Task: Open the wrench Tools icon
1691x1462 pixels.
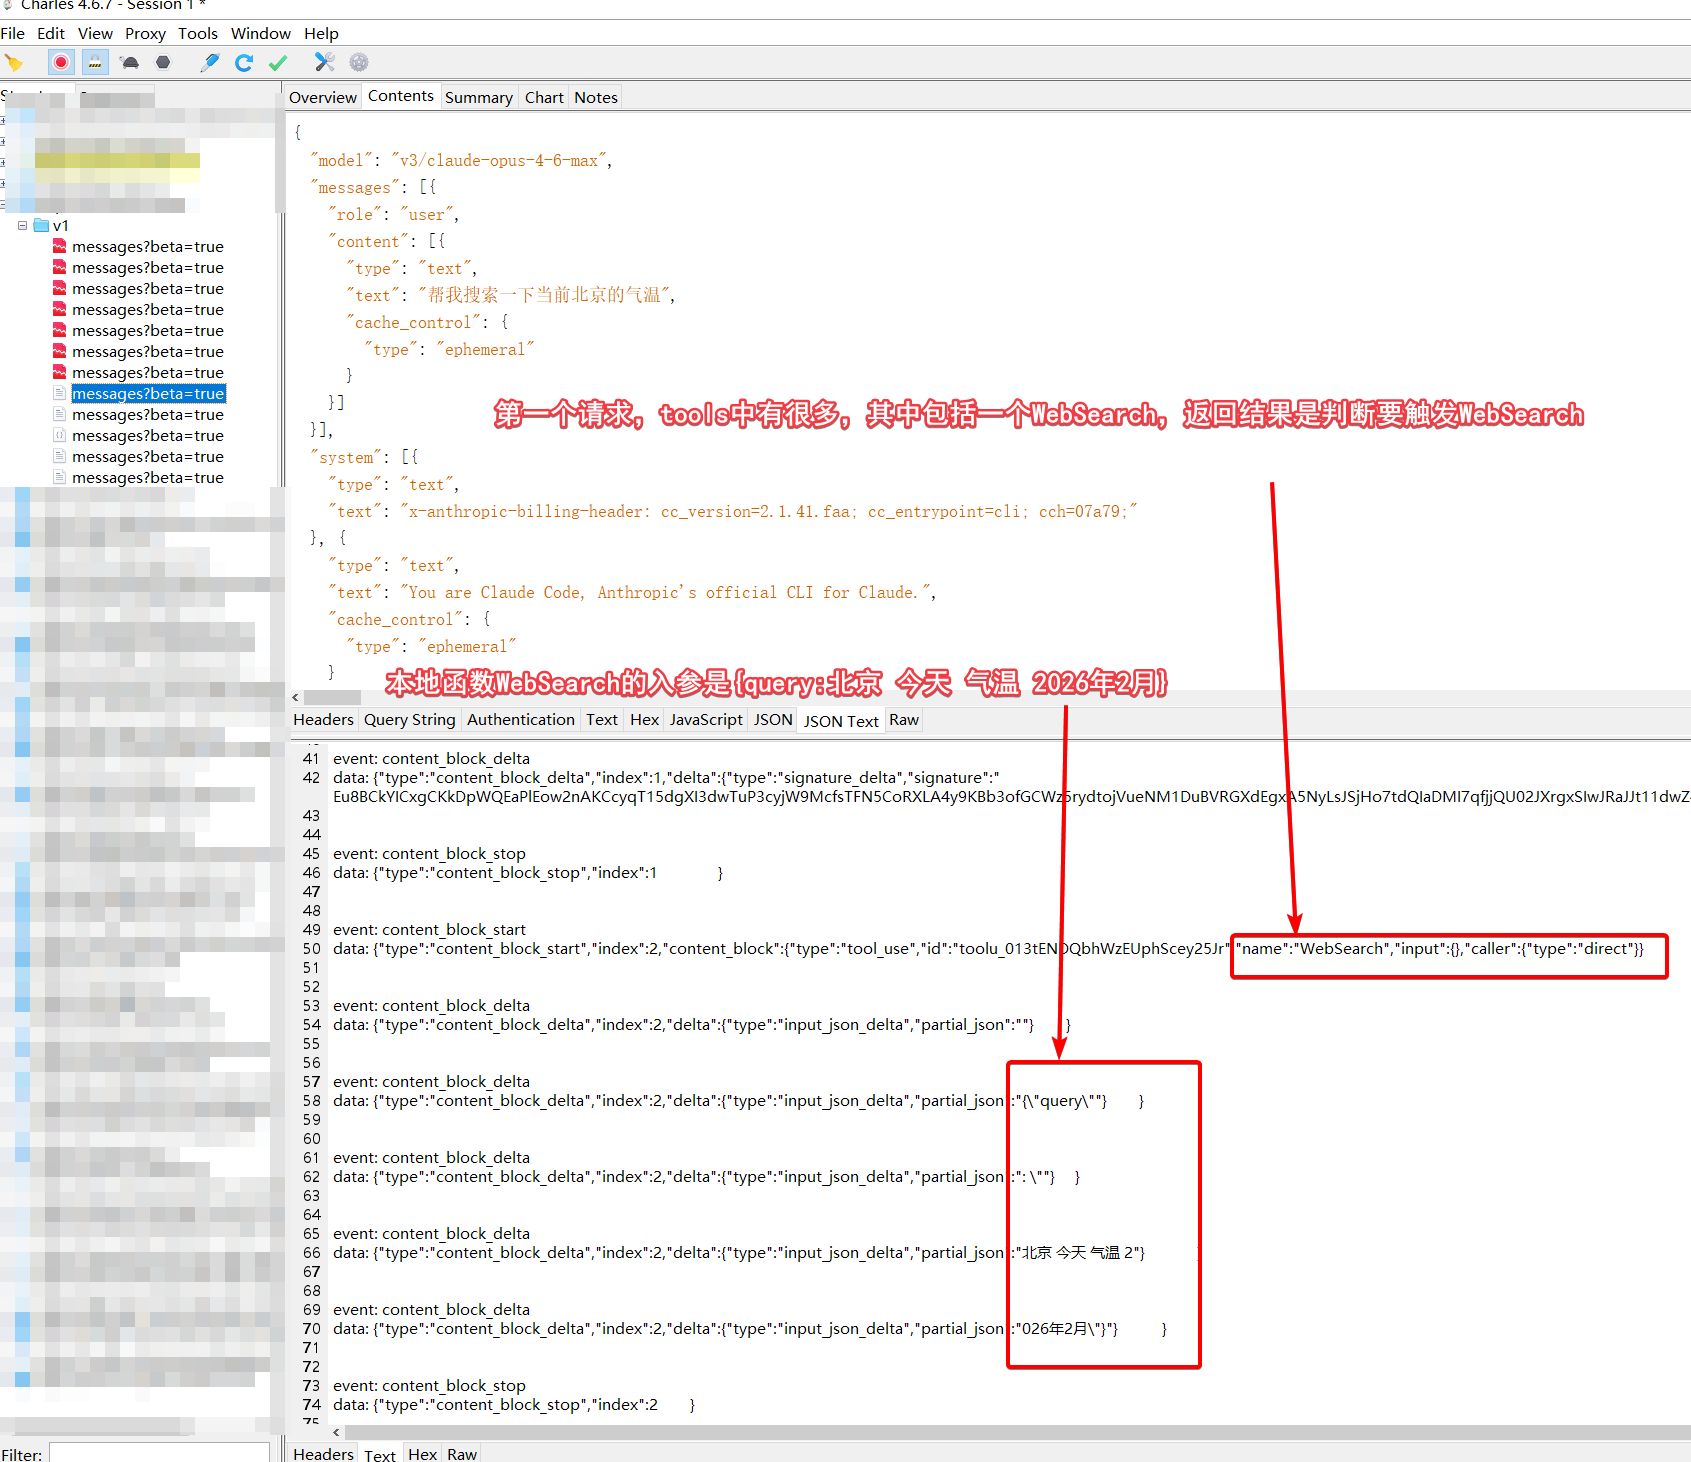Action: tap(324, 63)
